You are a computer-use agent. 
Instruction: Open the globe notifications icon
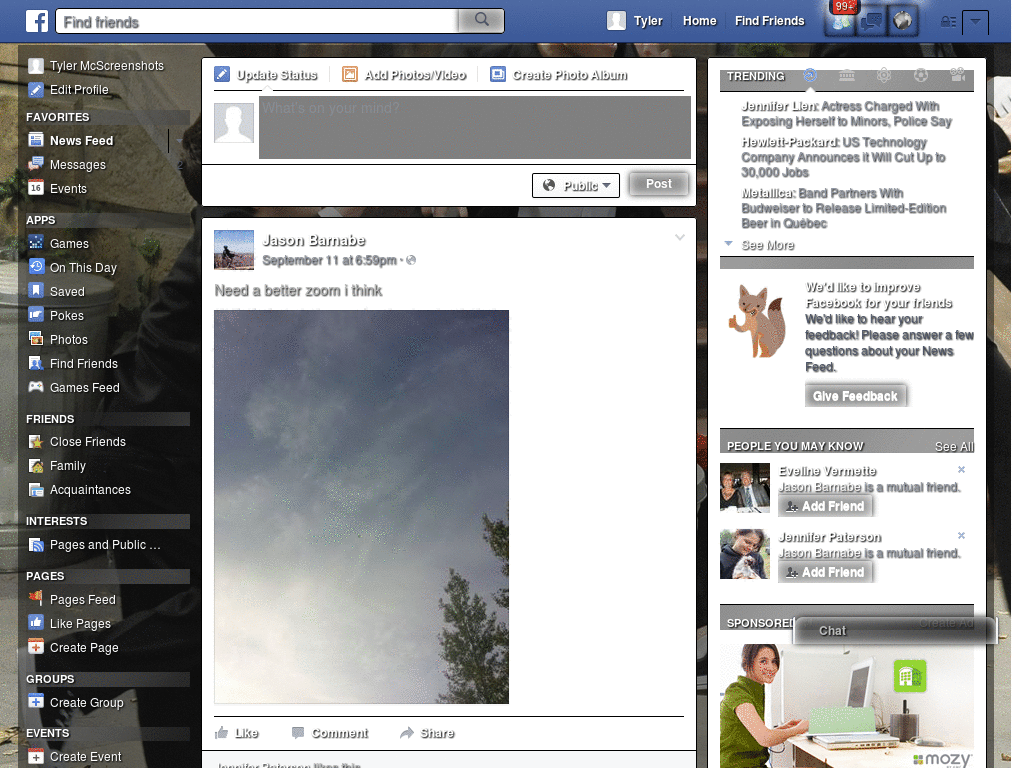pos(903,21)
